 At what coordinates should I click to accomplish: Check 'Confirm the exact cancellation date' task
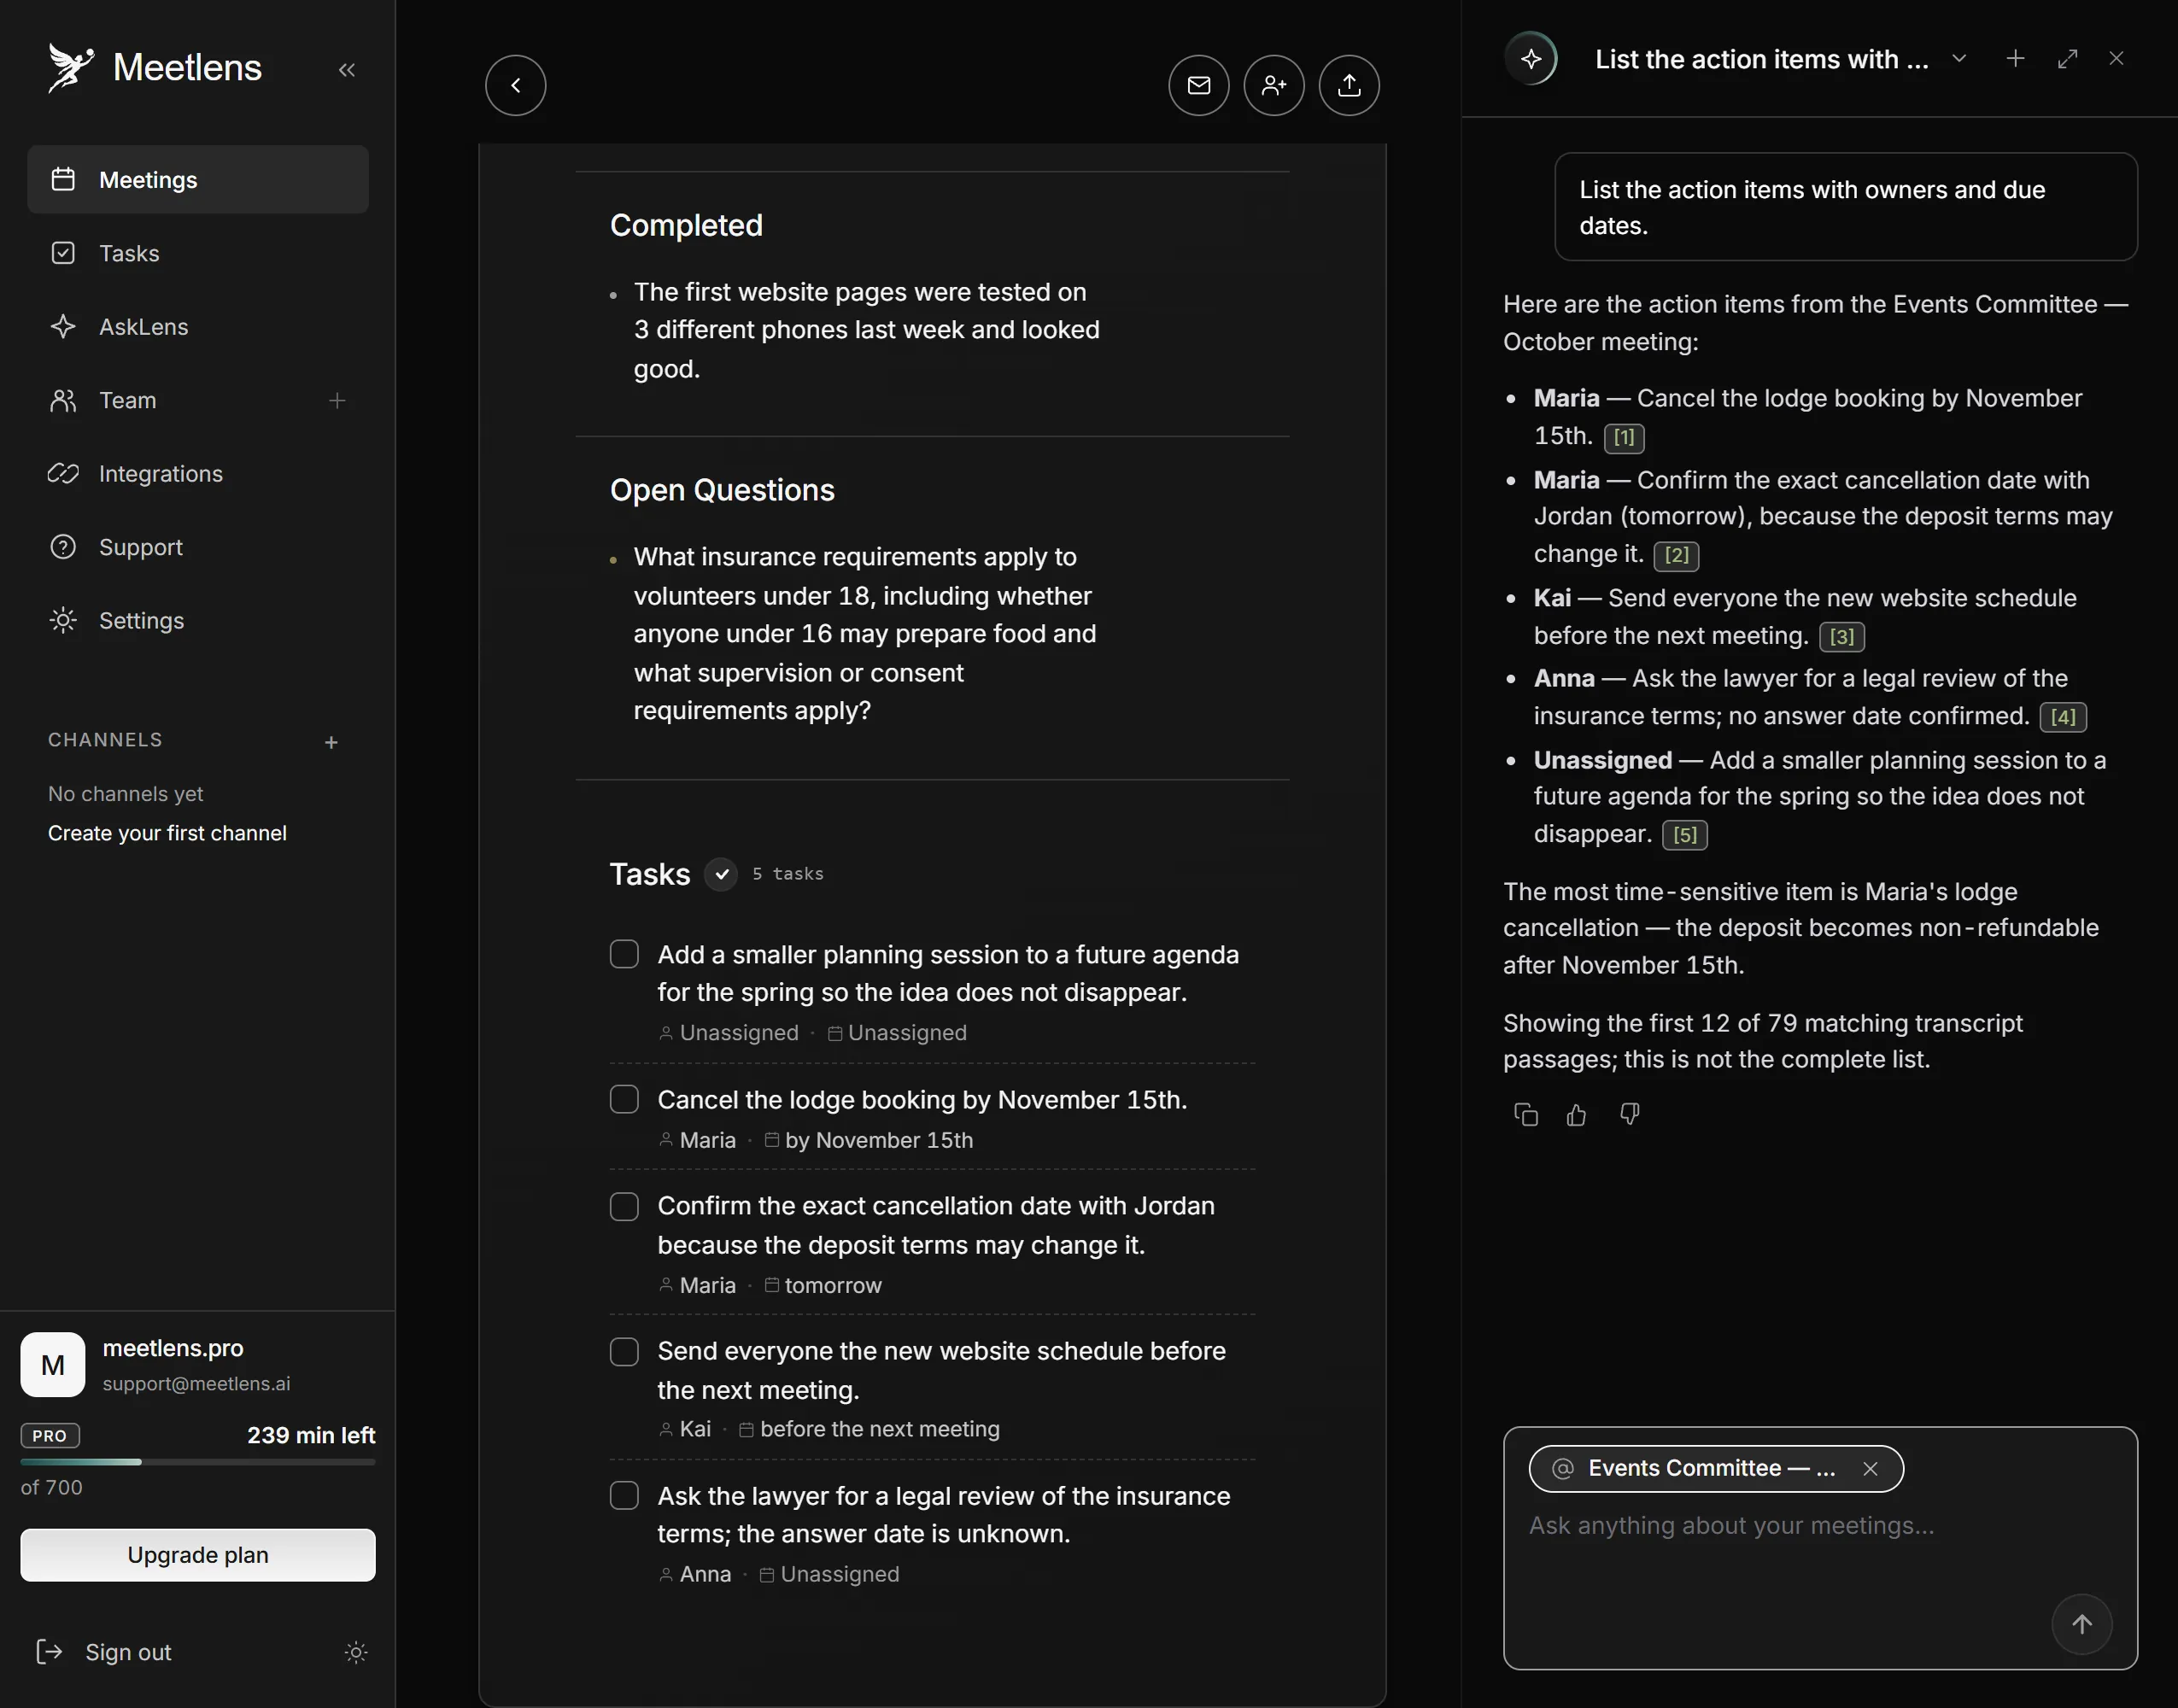click(x=624, y=1206)
